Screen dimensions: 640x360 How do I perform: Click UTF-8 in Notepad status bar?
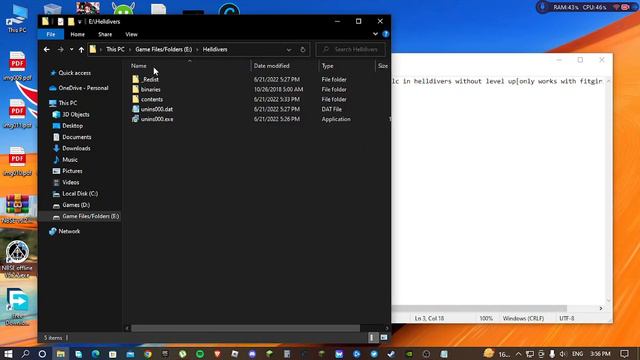(x=567, y=318)
